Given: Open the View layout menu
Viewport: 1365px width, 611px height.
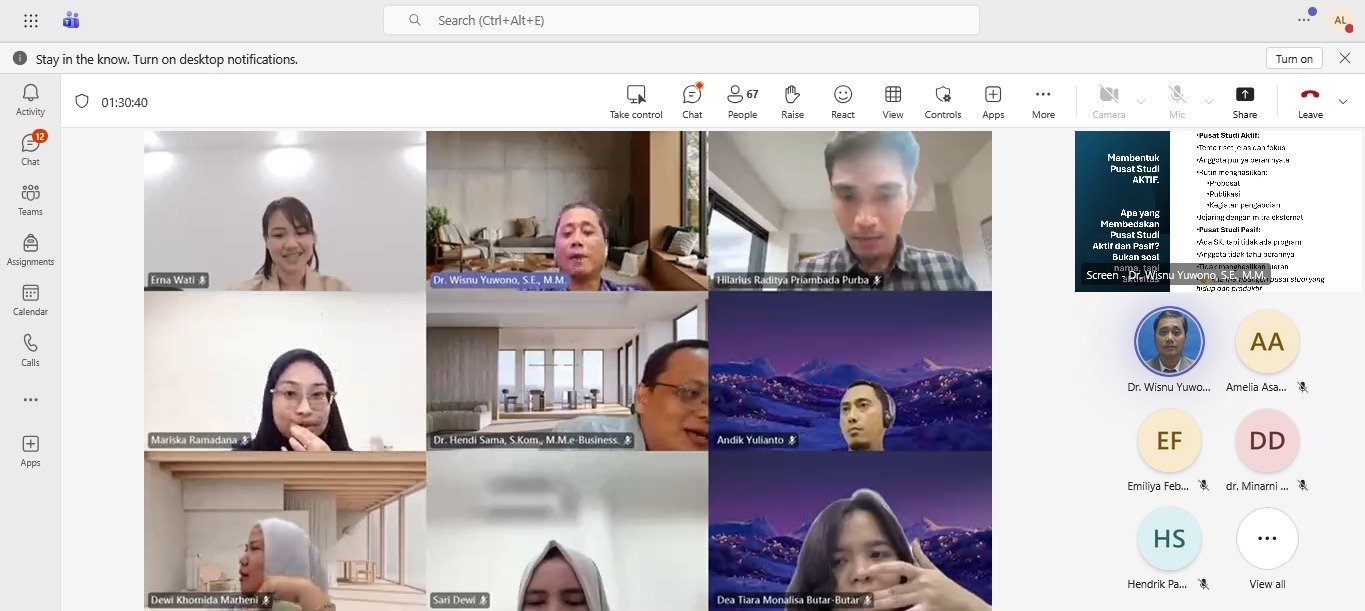Looking at the screenshot, I should [x=893, y=101].
